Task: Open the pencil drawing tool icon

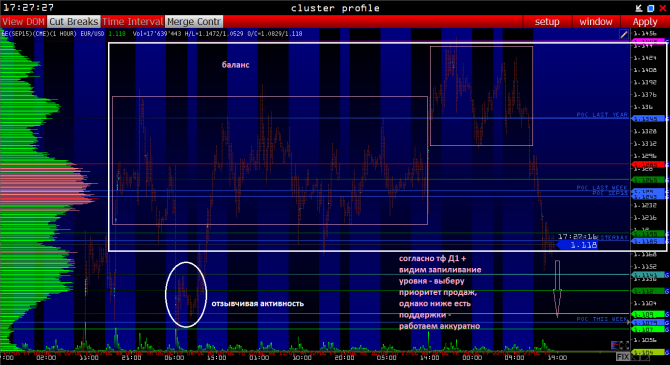Action: coord(623,35)
